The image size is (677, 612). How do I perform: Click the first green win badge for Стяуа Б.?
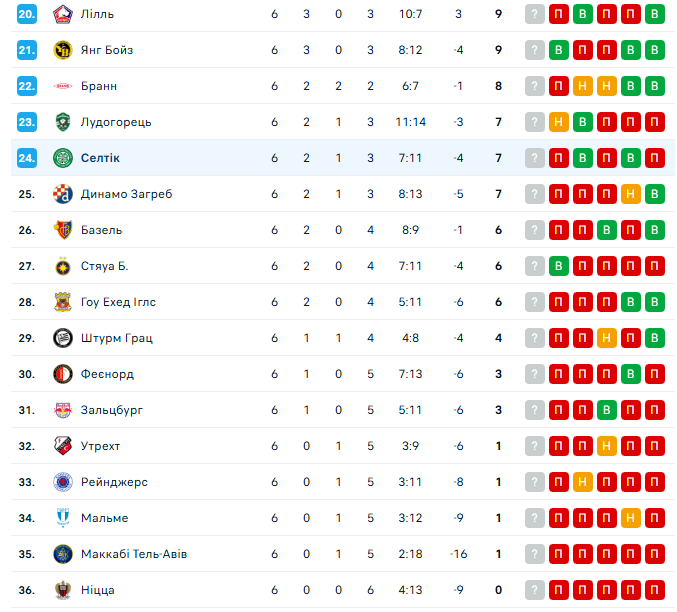pos(559,266)
